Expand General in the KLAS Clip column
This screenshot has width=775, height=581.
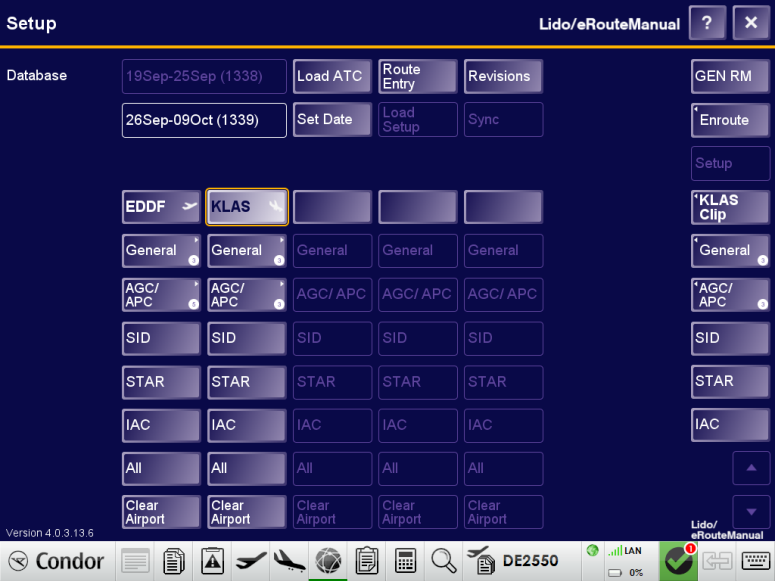(730, 251)
